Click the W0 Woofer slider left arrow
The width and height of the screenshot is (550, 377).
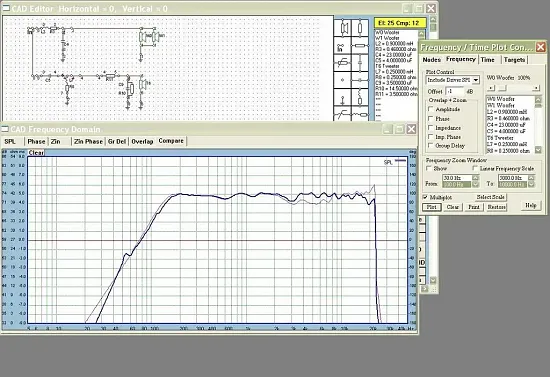(x=491, y=88)
